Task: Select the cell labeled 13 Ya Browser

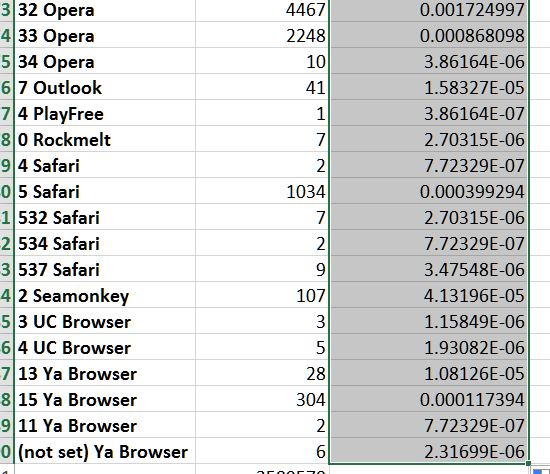Action: [x=105, y=372]
